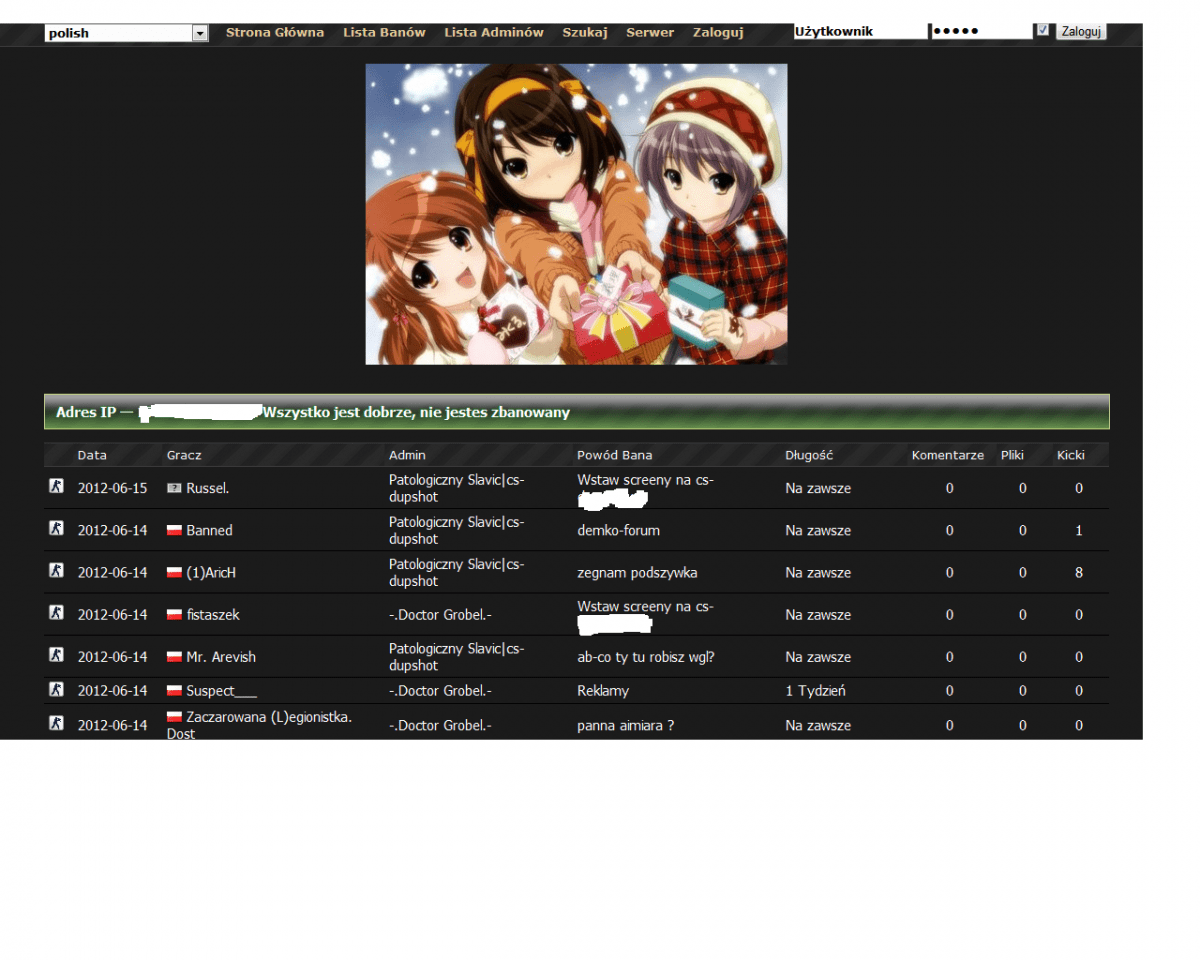The height and width of the screenshot is (960, 1200).
Task: Click kick count 8 for (1)AricH
Action: [1079, 573]
